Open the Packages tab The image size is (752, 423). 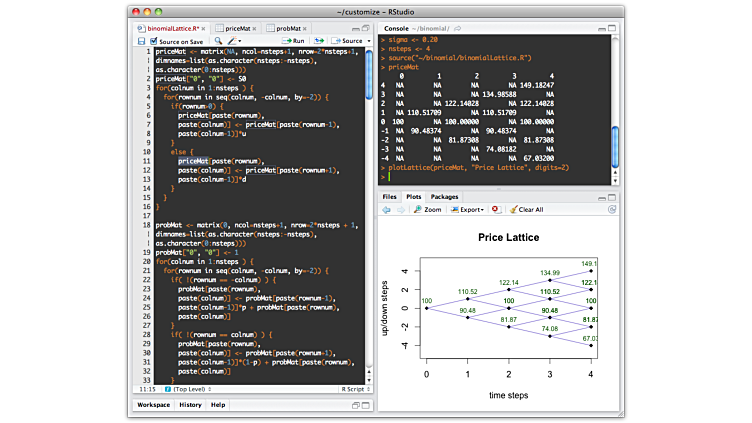(x=445, y=197)
